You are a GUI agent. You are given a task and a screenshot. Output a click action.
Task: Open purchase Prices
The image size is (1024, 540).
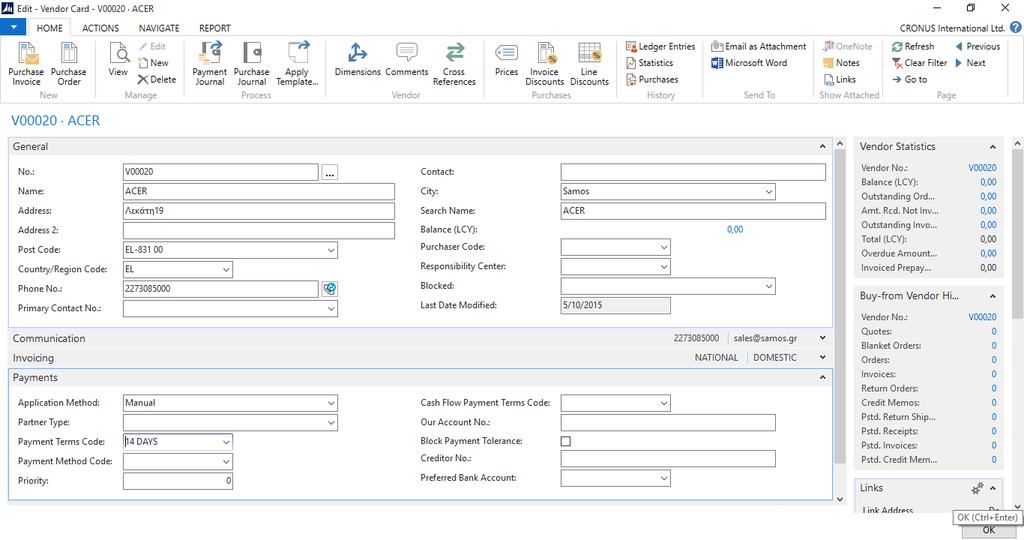[x=506, y=59]
